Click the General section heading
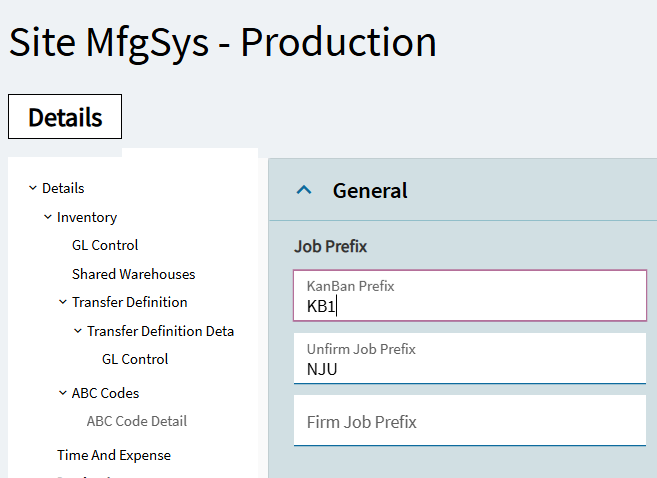The height and width of the screenshot is (478, 657). click(x=370, y=191)
